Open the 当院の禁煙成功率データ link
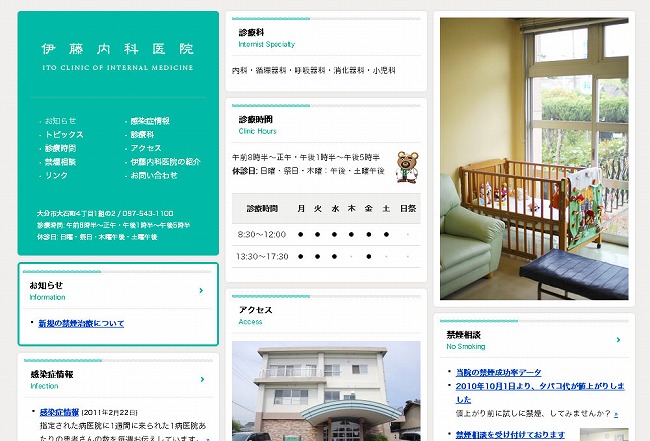Screen dimensions: 650x441 click(x=499, y=372)
